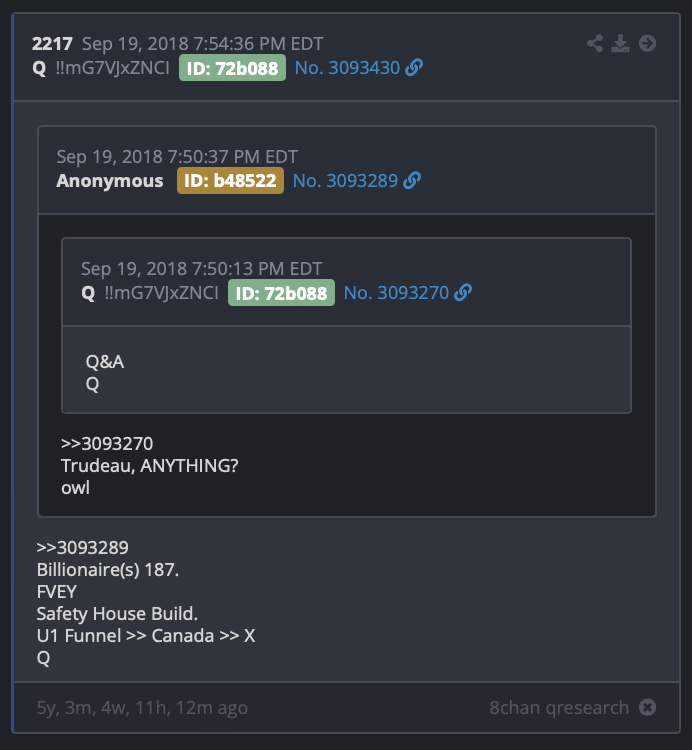Click the Q&A text in nested post
692x750 pixels.
click(x=105, y=362)
